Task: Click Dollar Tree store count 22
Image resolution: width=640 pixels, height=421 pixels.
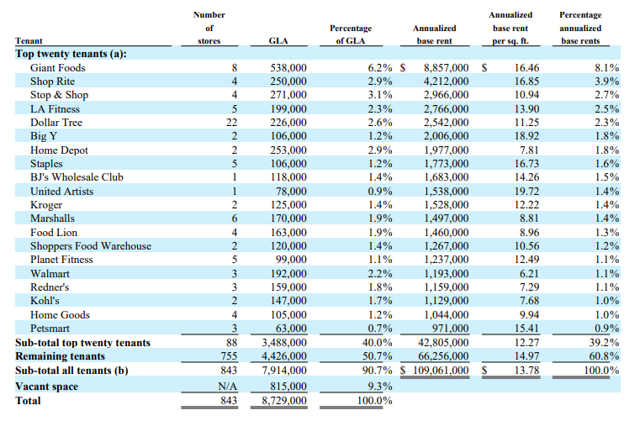Action: click(231, 123)
